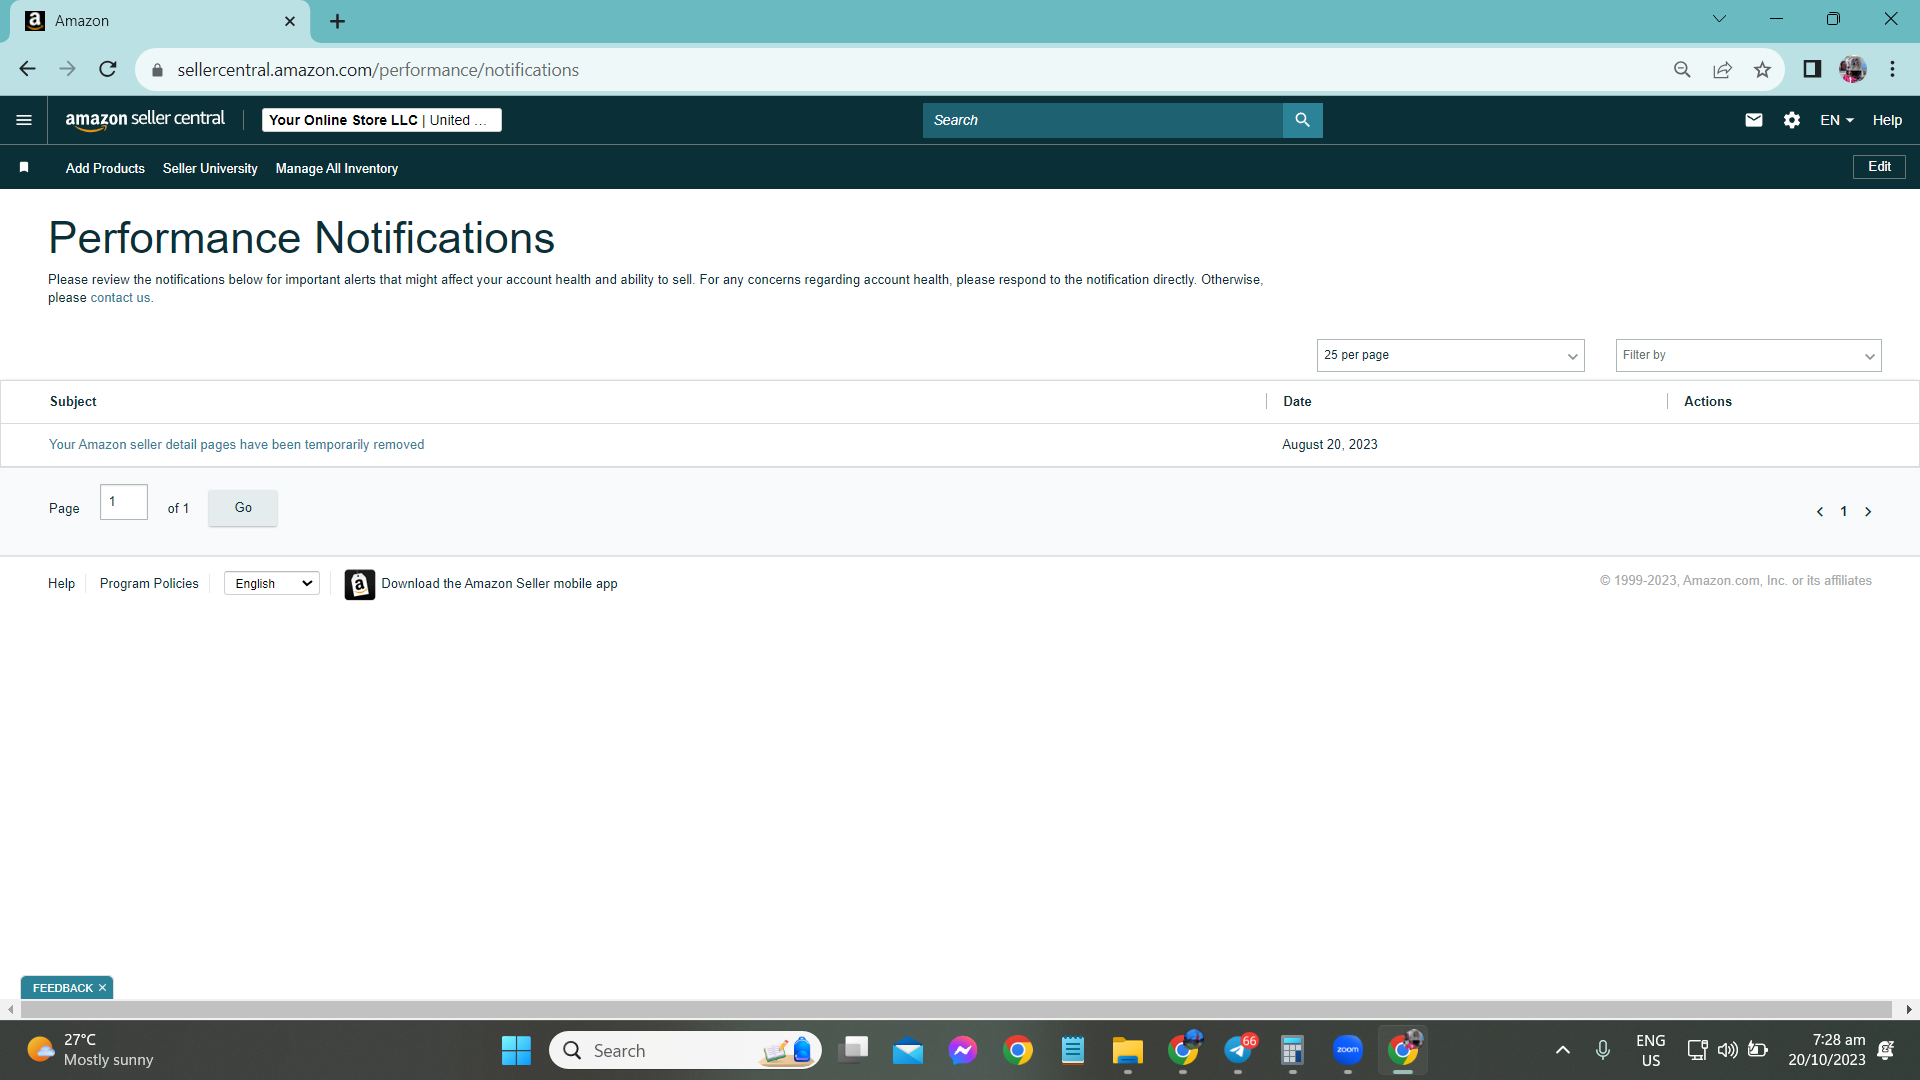Open the Mail app in the taskbar

908,1050
